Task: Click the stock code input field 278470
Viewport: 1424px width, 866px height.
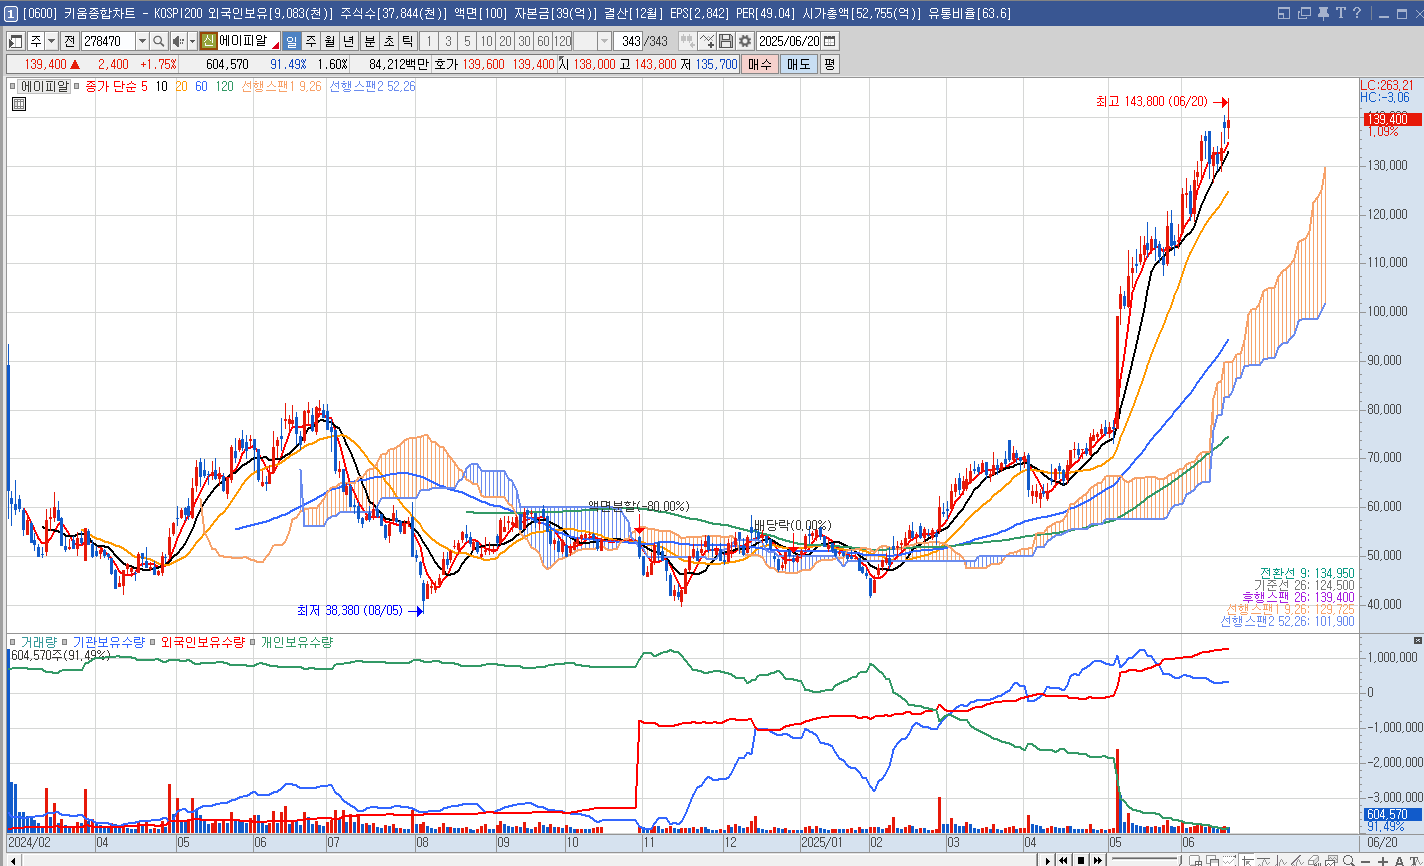Action: tap(108, 41)
